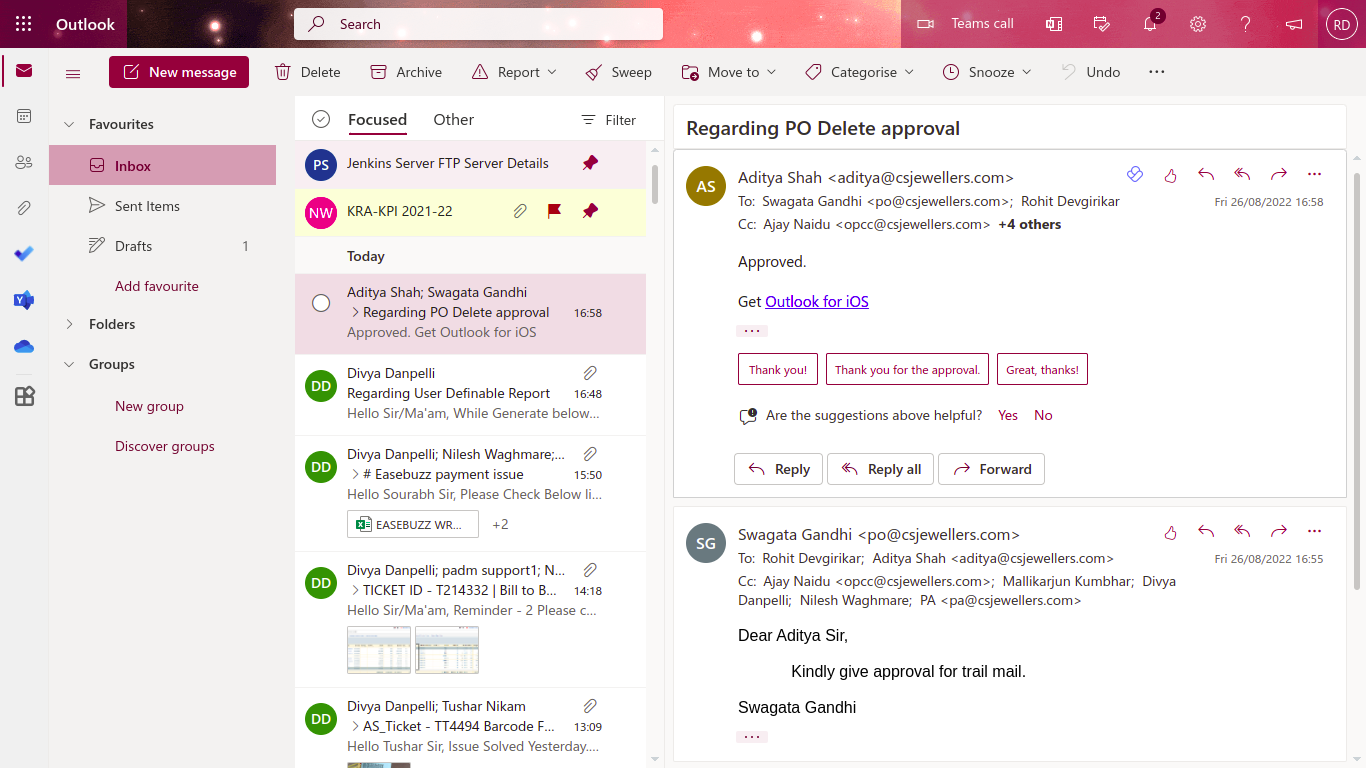The image size is (1366, 768).
Task: Click the Add favourite link
Action: point(157,286)
